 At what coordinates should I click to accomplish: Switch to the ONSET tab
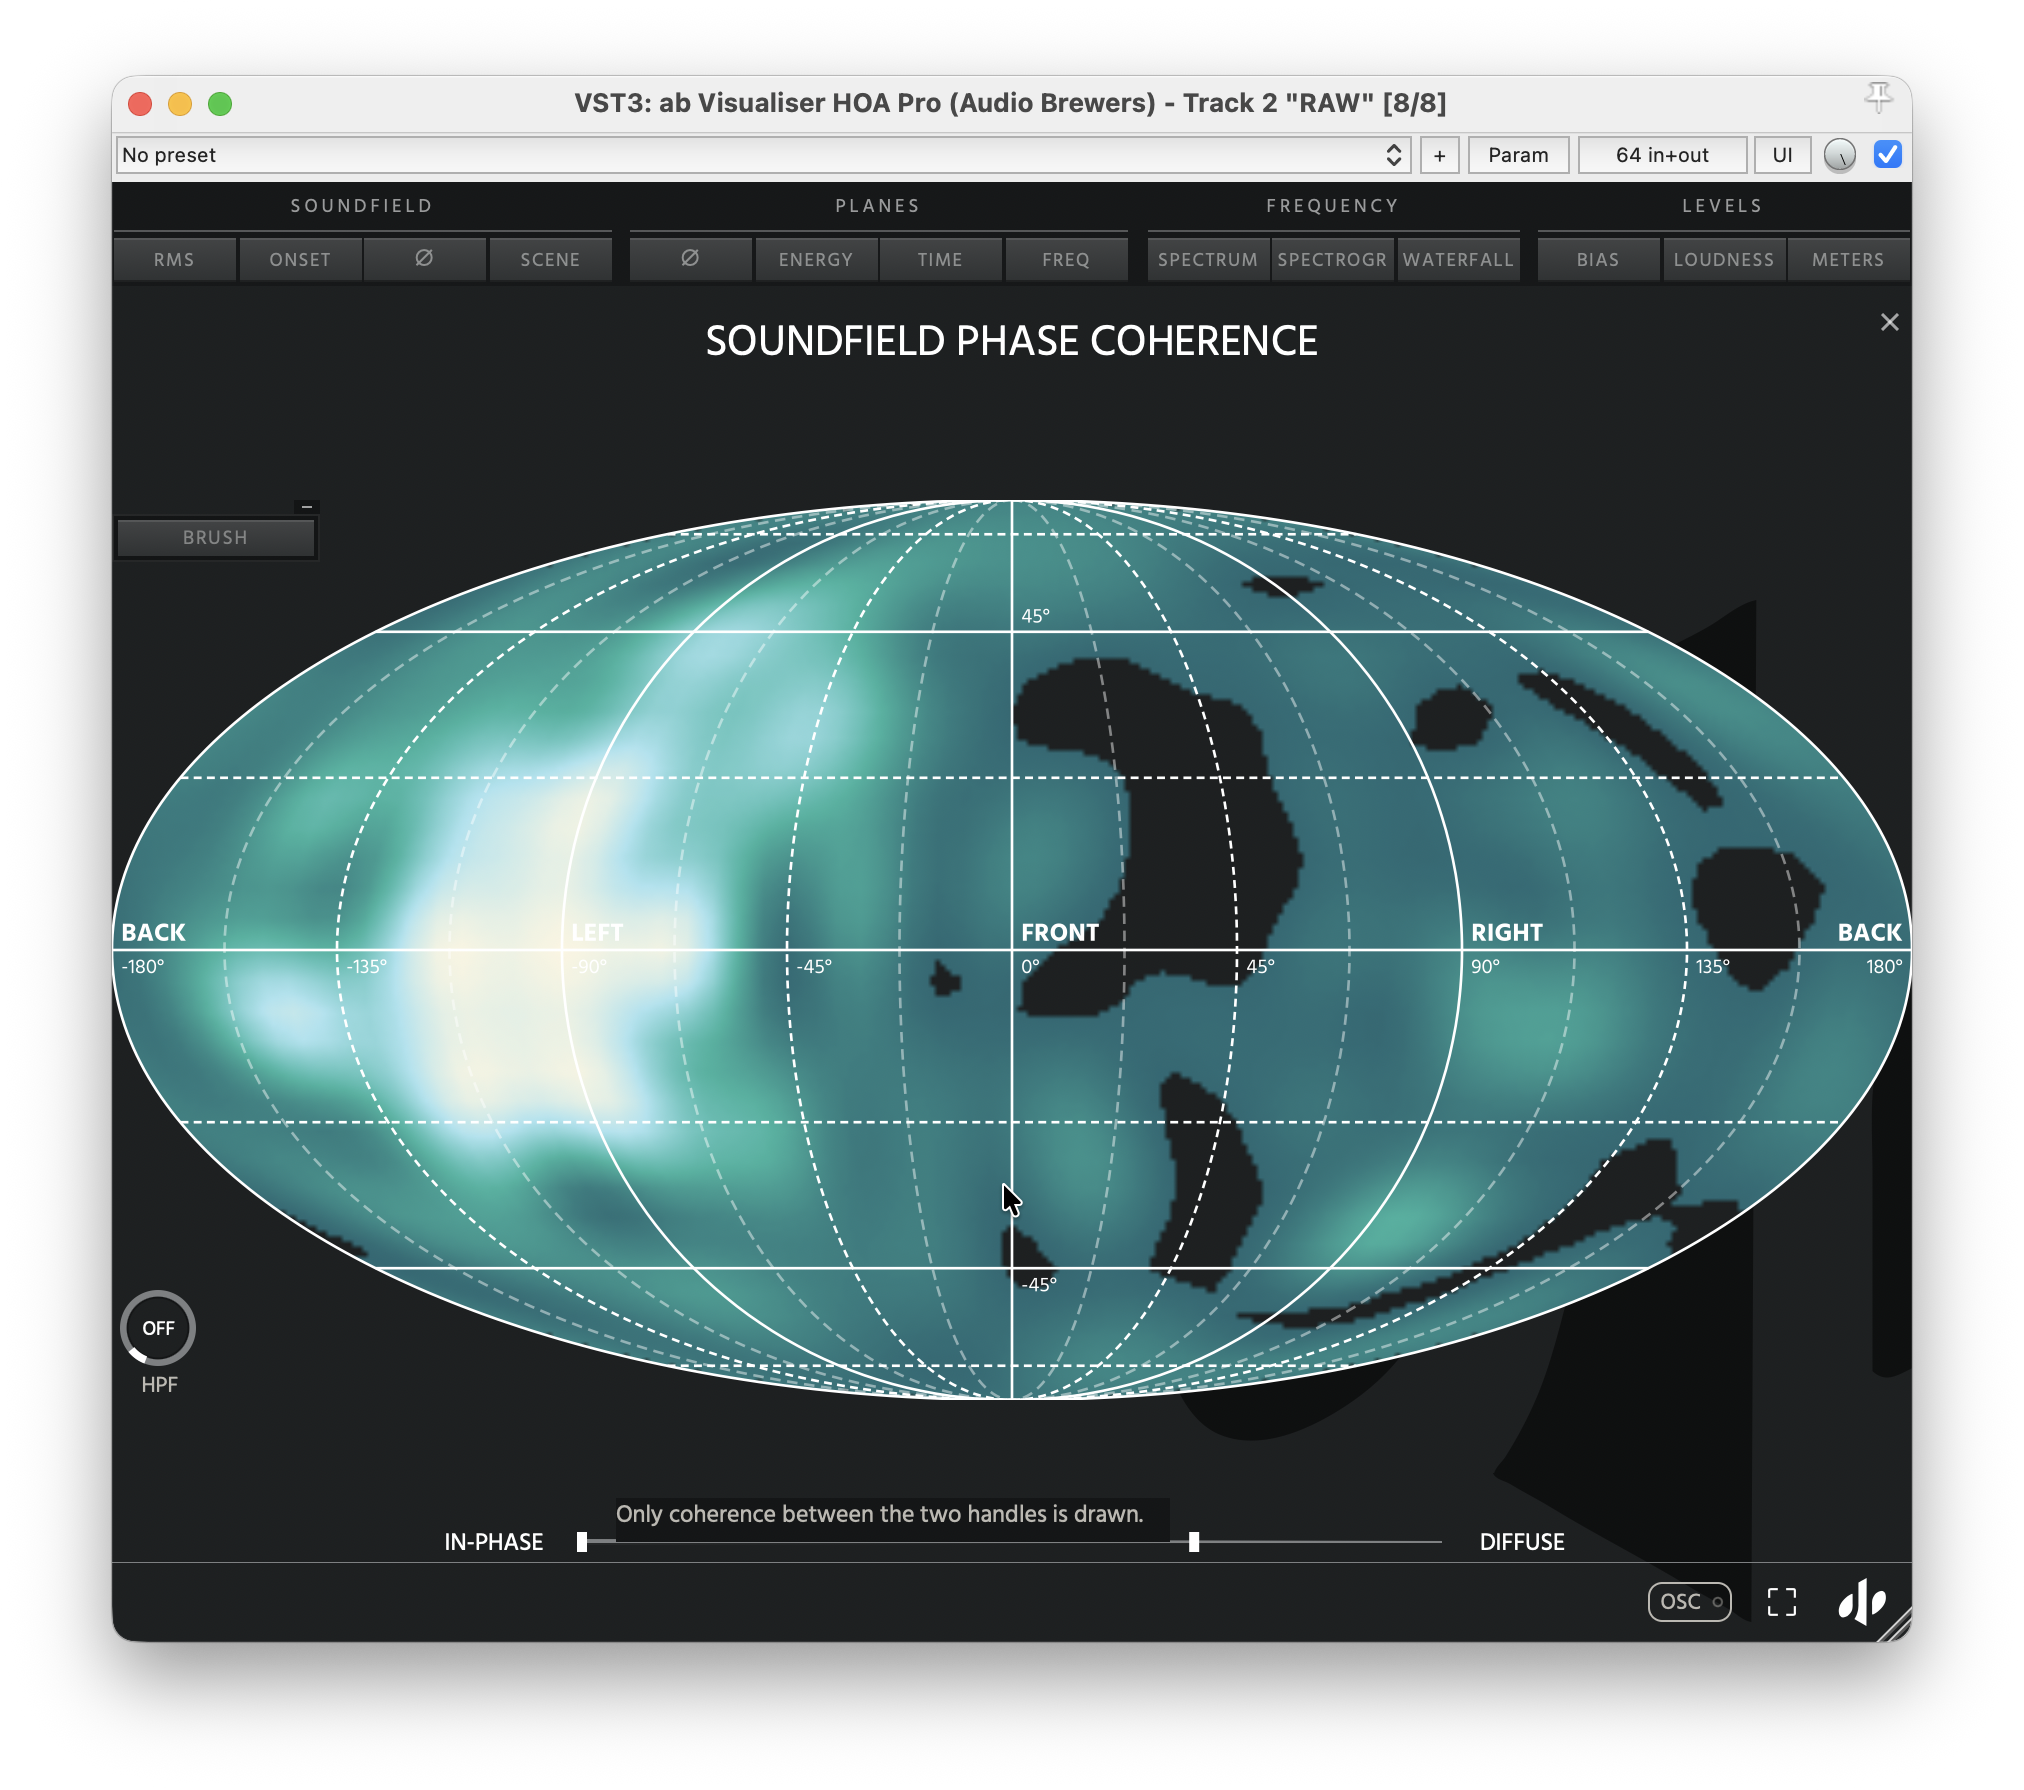300,259
